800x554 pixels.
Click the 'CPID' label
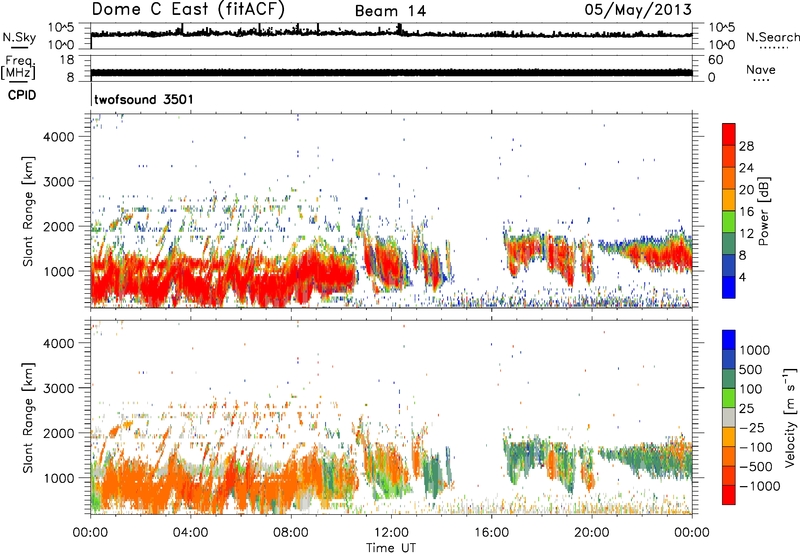tap(22, 95)
